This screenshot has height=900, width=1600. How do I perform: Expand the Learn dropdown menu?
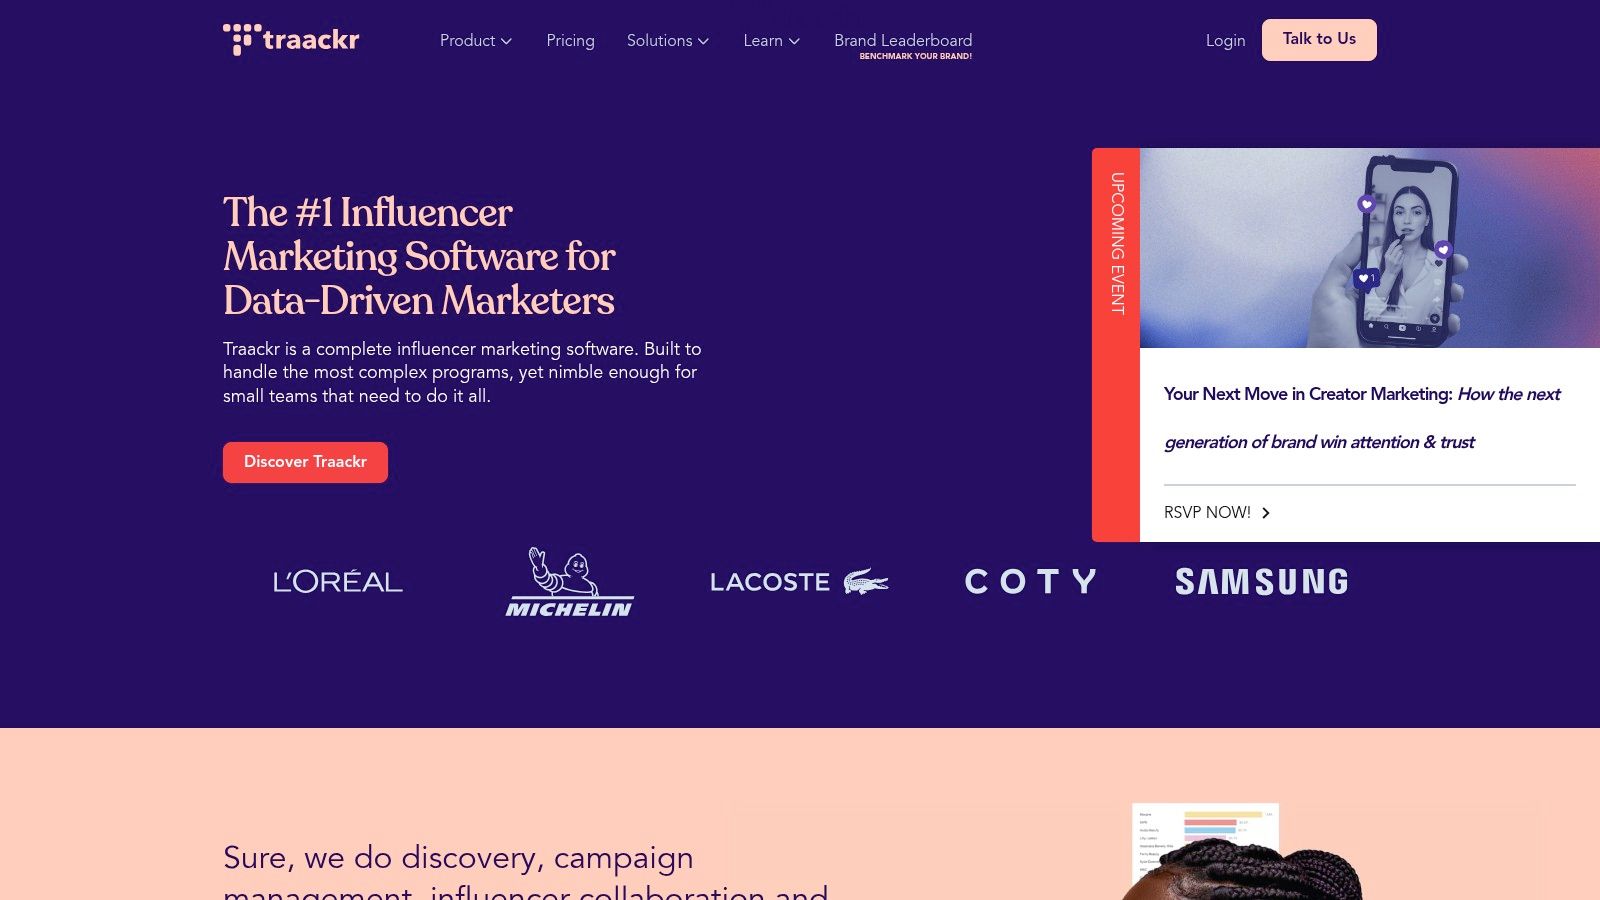pyautogui.click(x=772, y=41)
